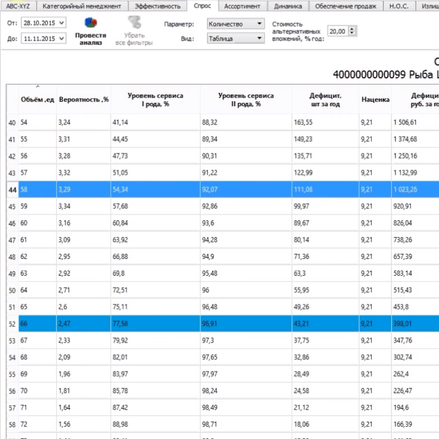Click the 20,00 cost percentage field
This screenshot has width=439, height=439.
point(338,31)
